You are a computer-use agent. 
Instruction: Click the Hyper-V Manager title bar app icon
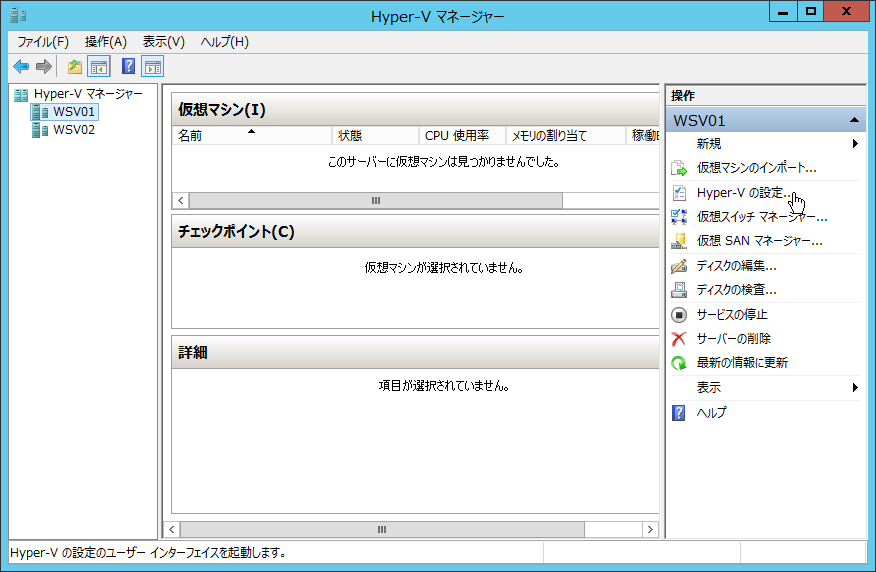pyautogui.click(x=18, y=15)
